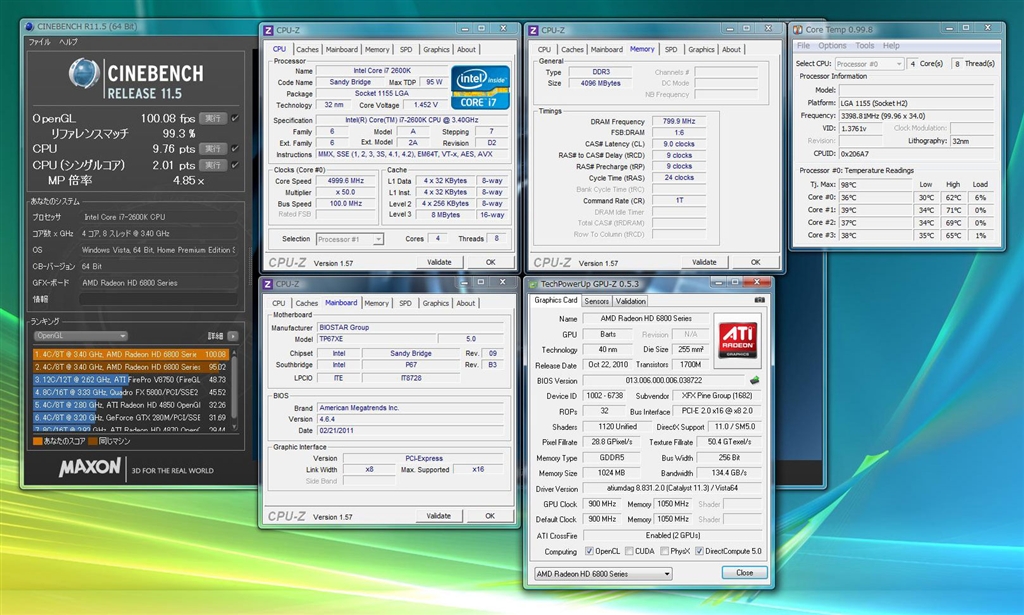
Task: Click GPU-Z ATI CrossFire Enabled field
Action: coord(672,535)
